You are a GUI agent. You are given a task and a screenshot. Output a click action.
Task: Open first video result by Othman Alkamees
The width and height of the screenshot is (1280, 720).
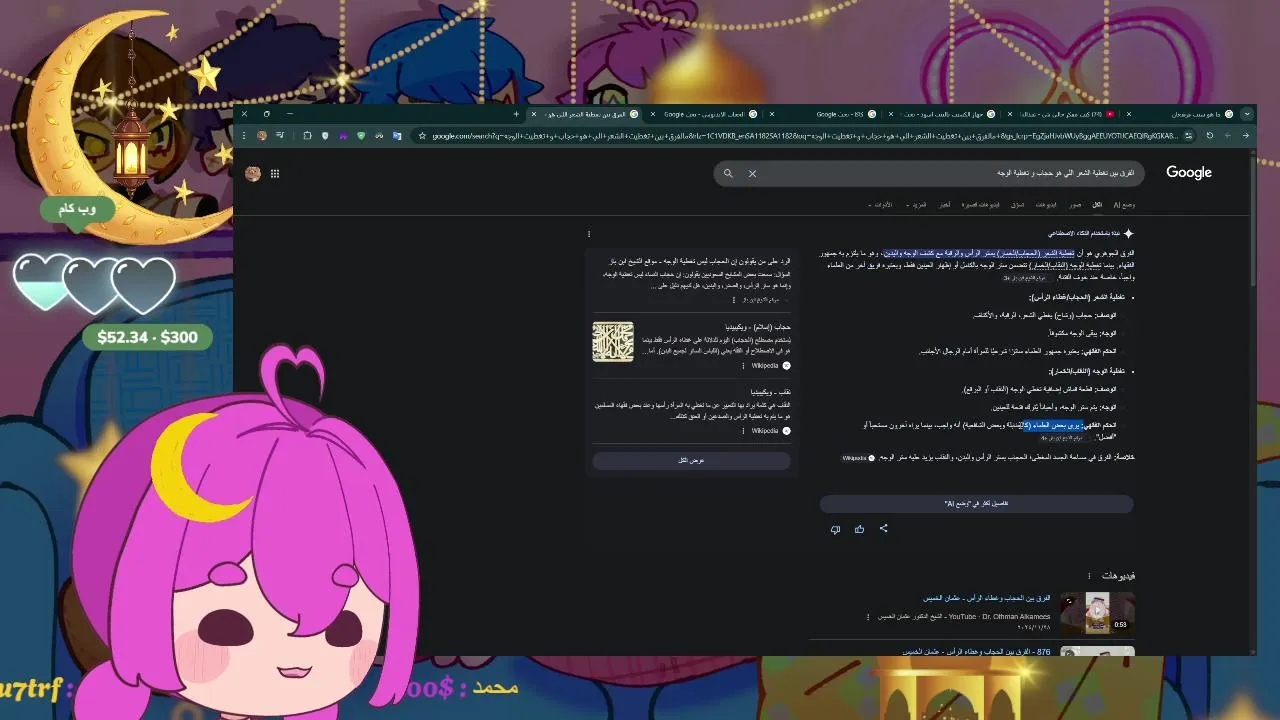click(986, 598)
